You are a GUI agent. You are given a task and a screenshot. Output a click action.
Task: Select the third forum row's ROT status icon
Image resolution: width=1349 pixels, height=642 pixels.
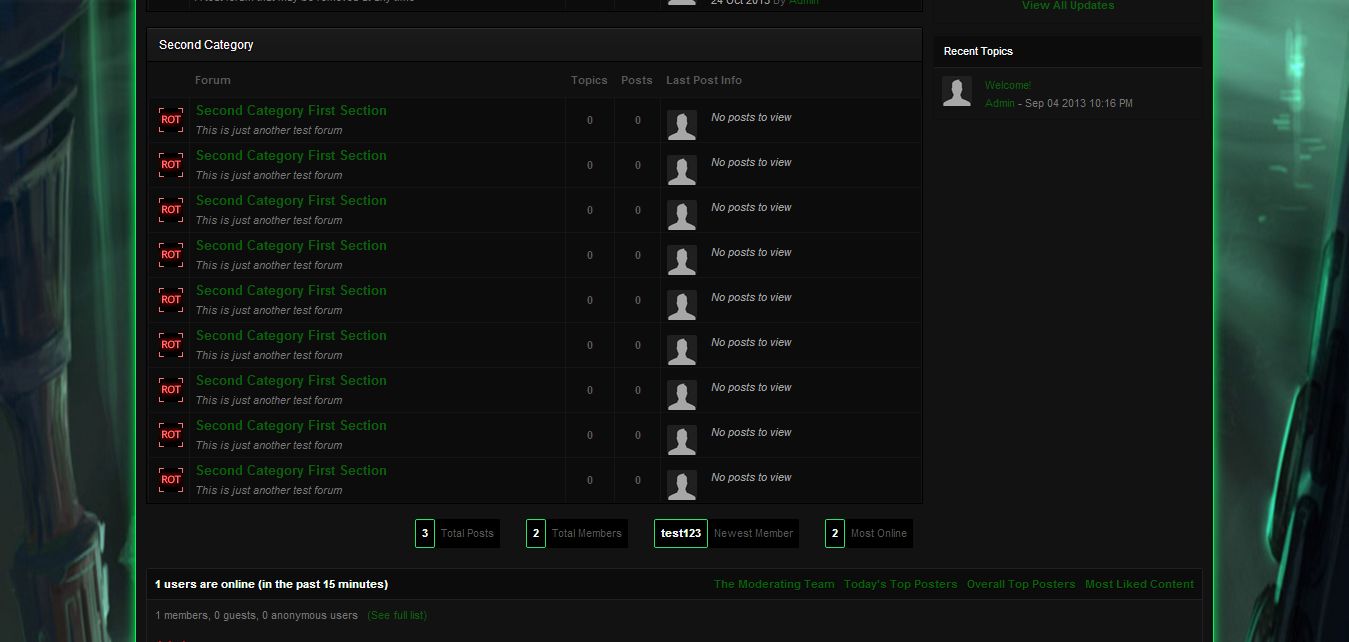coord(171,210)
